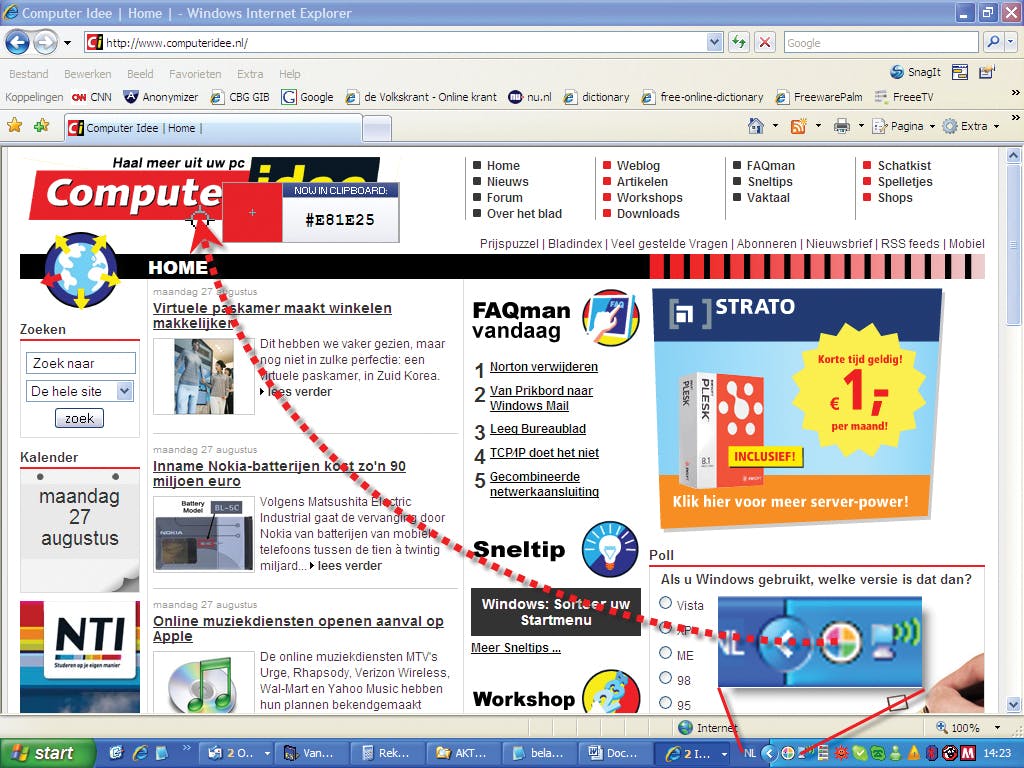The width and height of the screenshot is (1024, 768).
Task: Select the 98 poll option
Action: tap(665, 677)
